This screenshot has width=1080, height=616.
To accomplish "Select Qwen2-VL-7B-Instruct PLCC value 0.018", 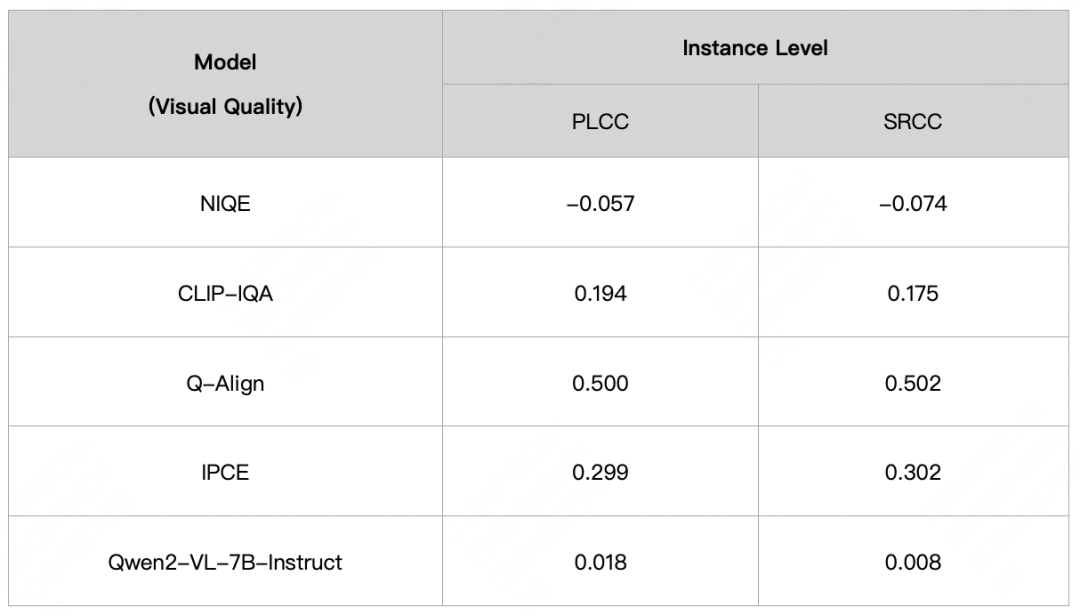I will click(x=600, y=561).
